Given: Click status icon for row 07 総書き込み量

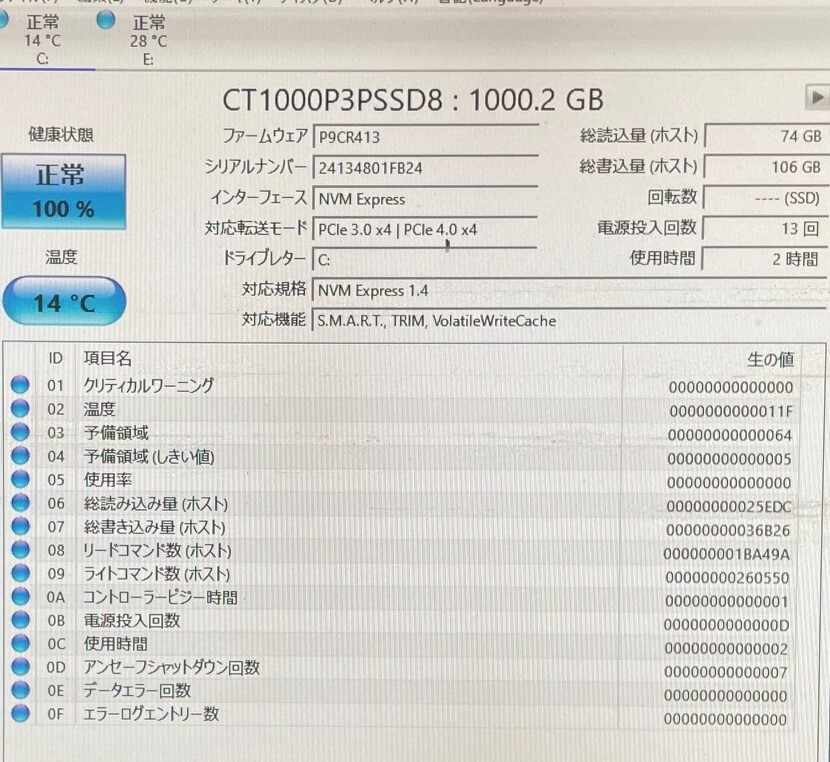Looking at the screenshot, I should (20, 526).
